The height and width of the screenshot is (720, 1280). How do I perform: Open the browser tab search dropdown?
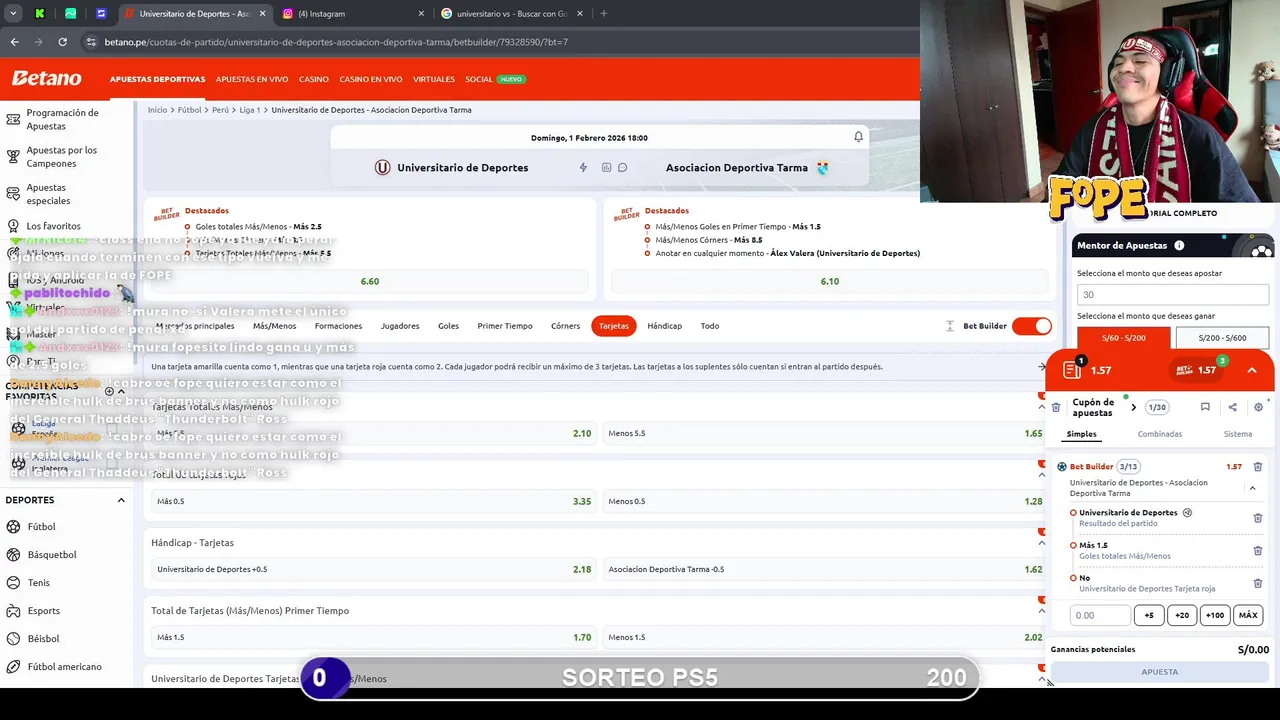13,13
